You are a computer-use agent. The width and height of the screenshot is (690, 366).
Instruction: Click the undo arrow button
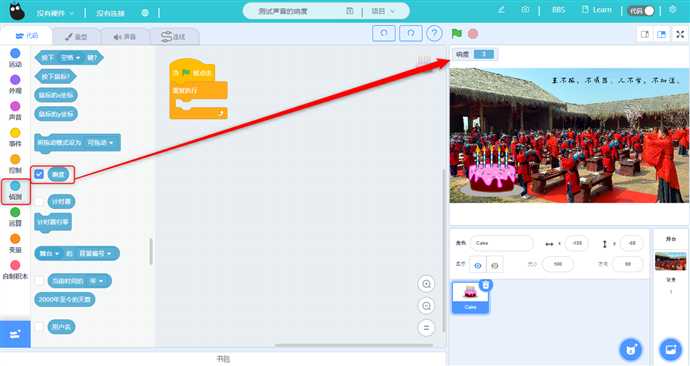click(384, 33)
